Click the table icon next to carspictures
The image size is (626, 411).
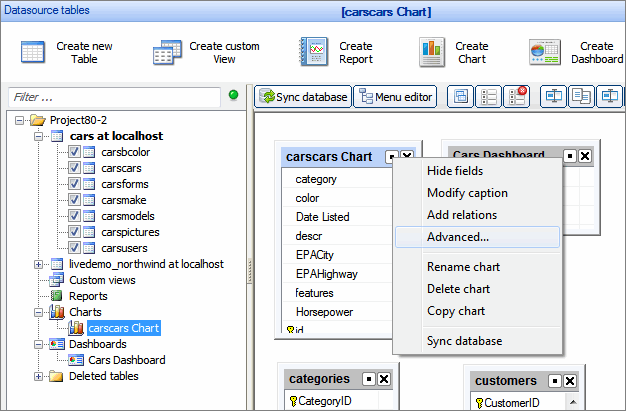click(89, 232)
